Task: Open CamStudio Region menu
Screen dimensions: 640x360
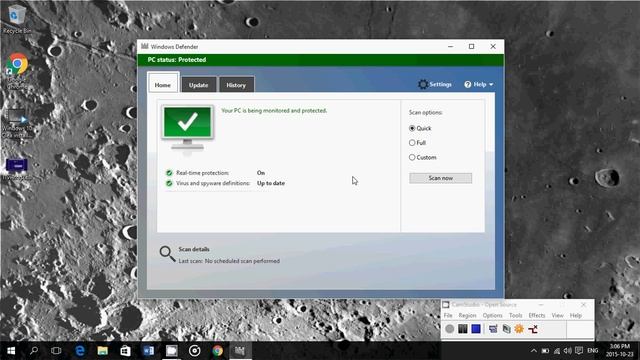Action: pyautogui.click(x=467, y=316)
